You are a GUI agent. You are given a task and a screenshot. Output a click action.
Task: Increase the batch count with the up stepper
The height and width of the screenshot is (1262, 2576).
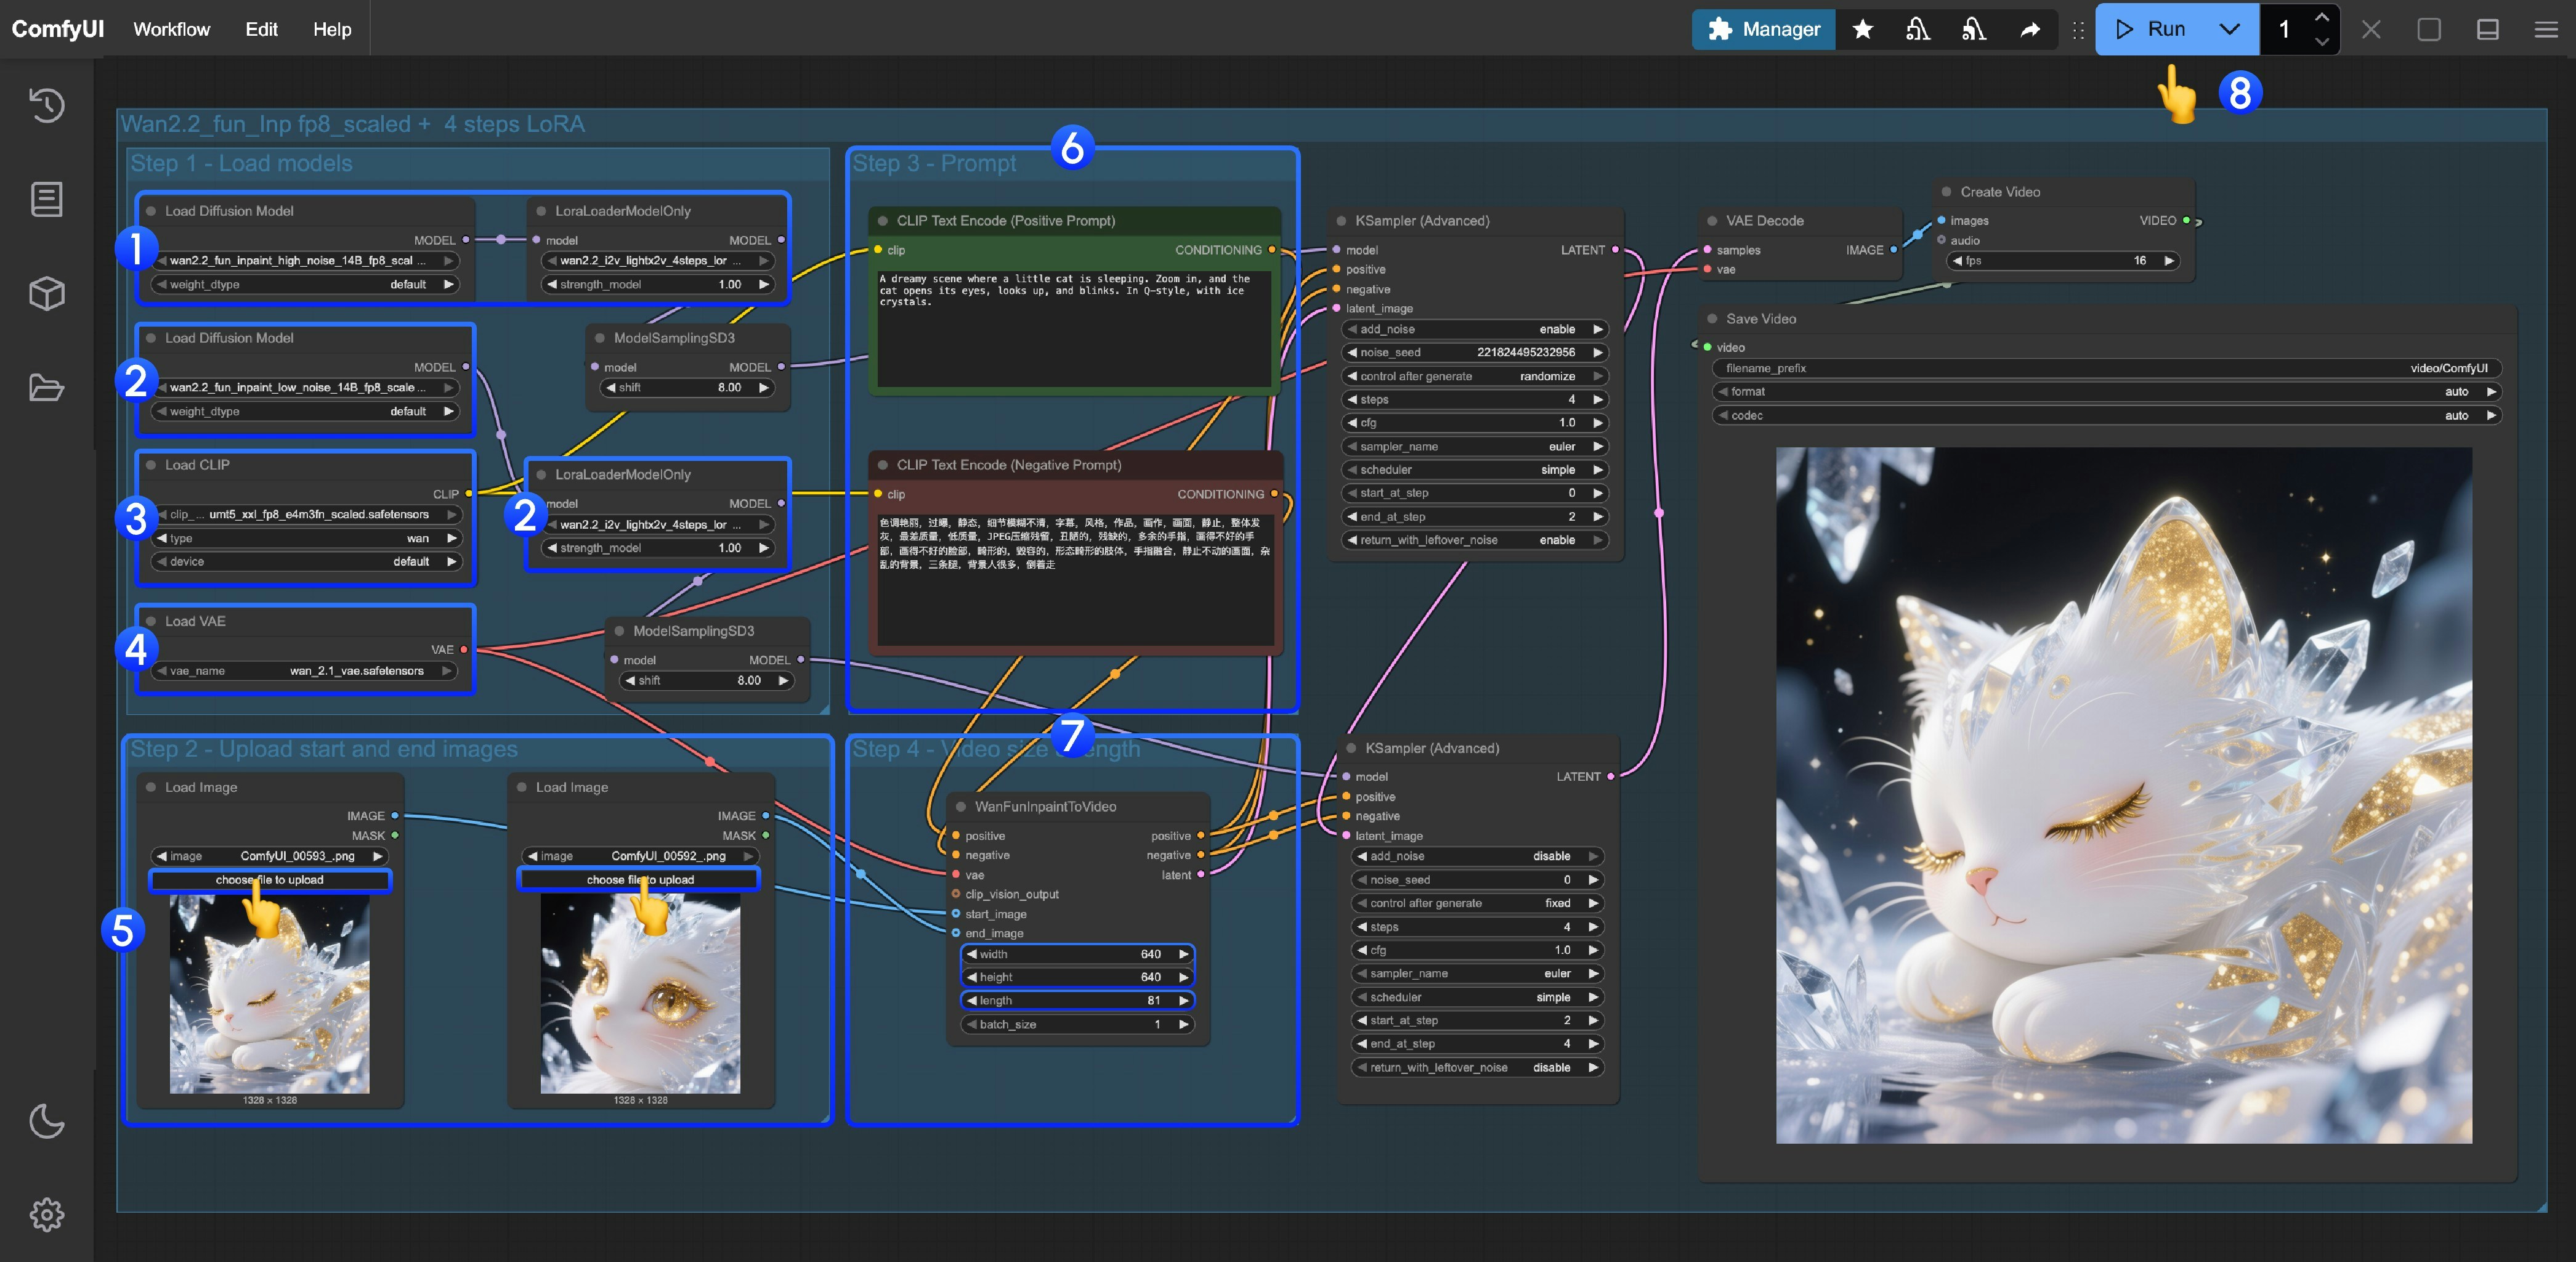2322,16
